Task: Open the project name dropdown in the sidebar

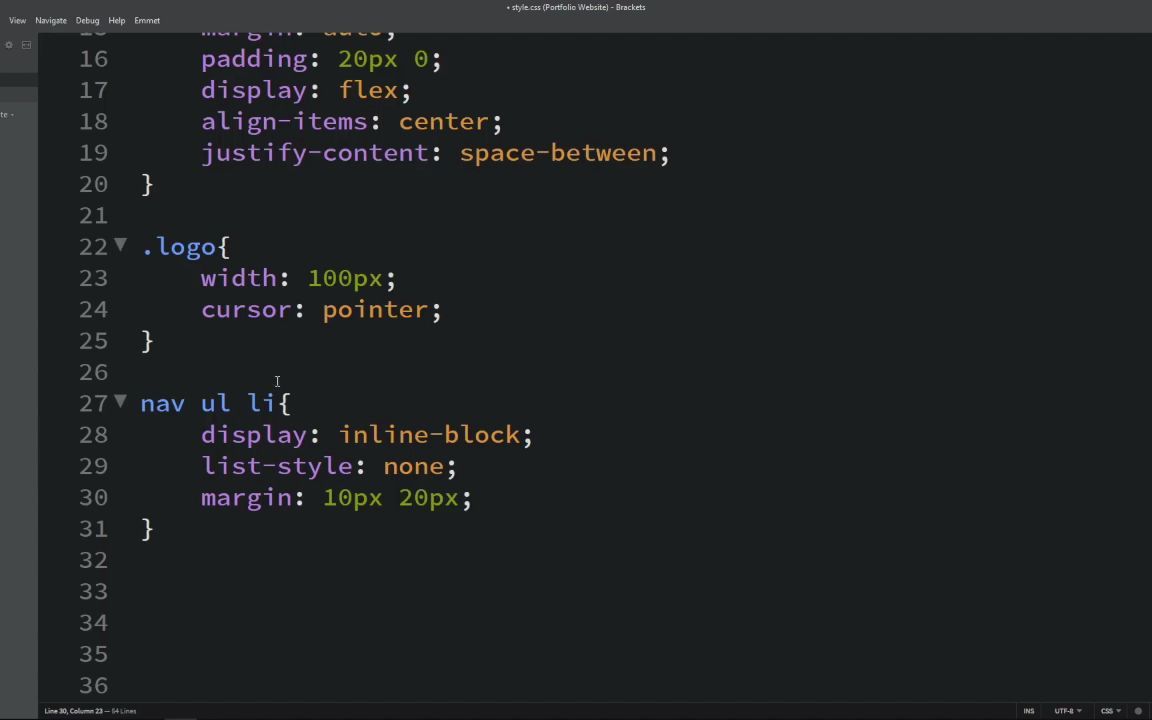Action: (8, 113)
